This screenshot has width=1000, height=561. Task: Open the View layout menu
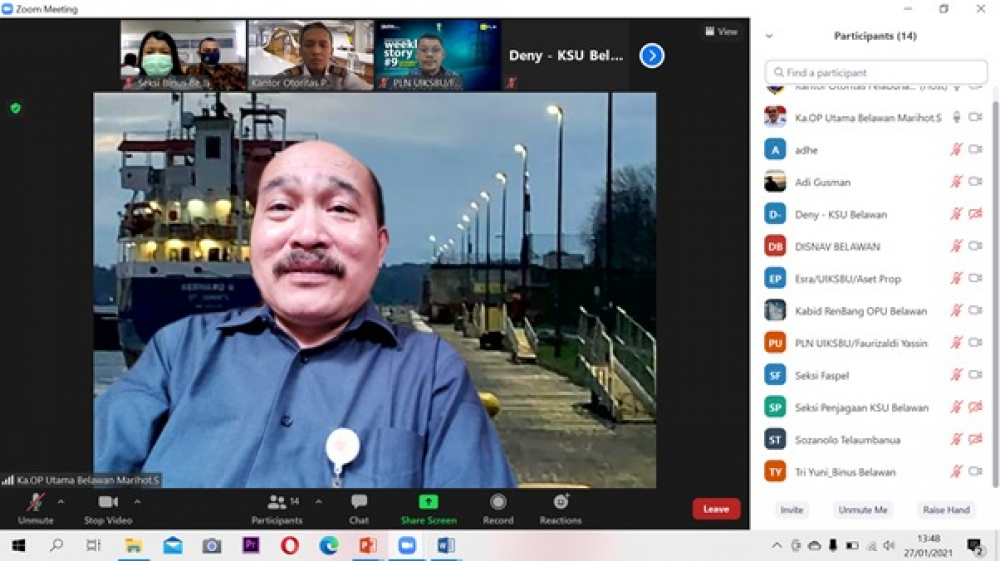pyautogui.click(x=721, y=31)
